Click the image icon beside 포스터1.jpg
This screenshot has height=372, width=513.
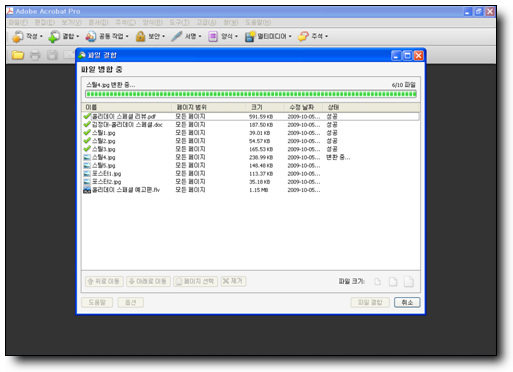[87, 173]
